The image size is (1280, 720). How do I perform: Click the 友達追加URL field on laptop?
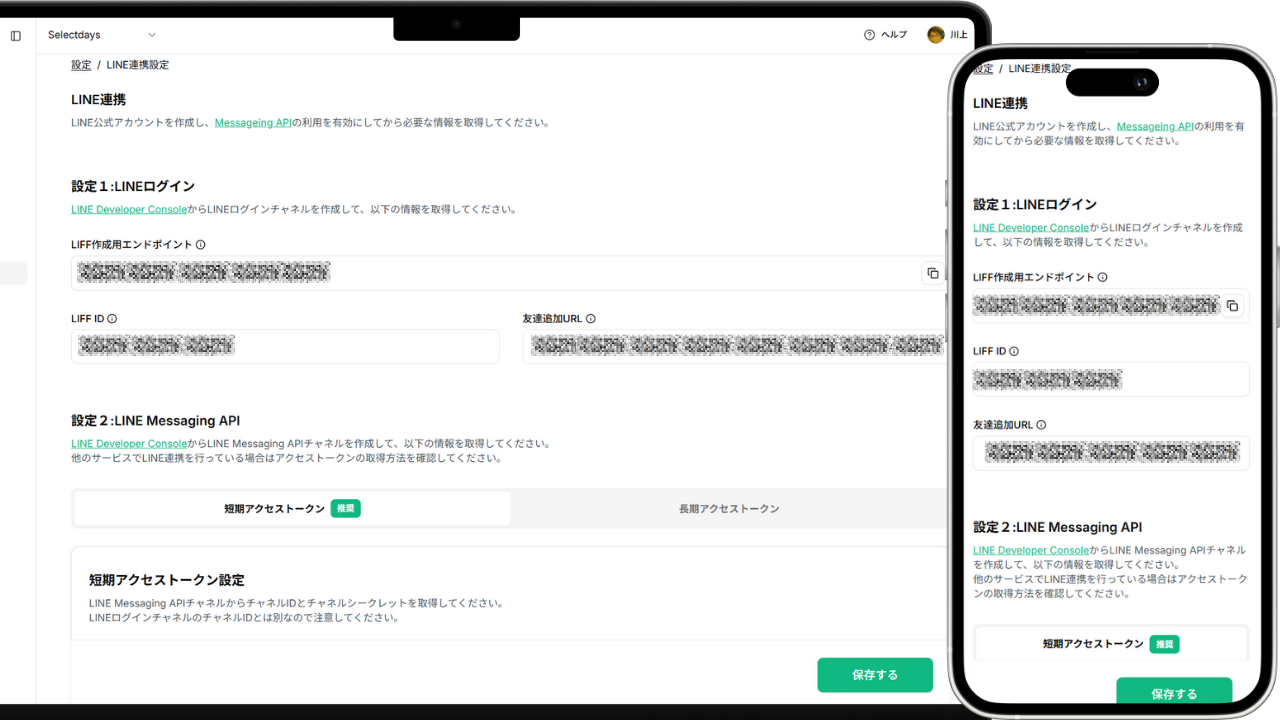(734, 346)
